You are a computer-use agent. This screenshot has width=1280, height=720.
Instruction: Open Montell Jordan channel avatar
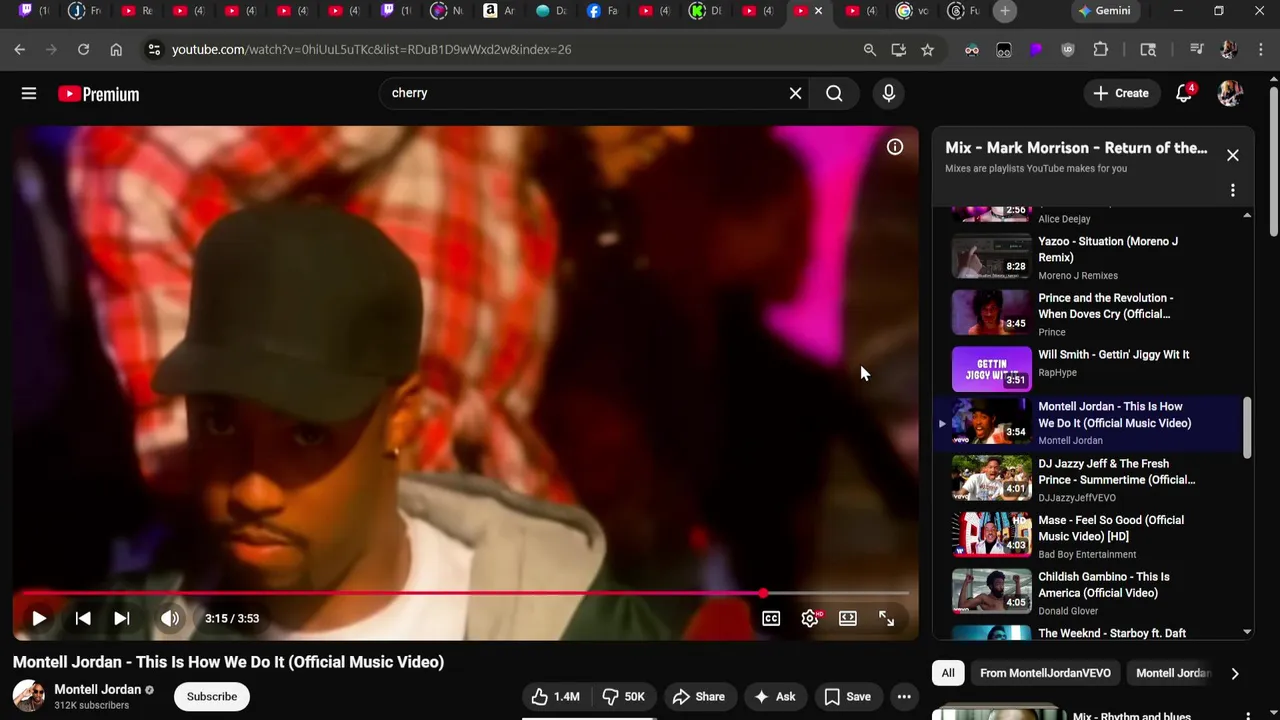(29, 696)
